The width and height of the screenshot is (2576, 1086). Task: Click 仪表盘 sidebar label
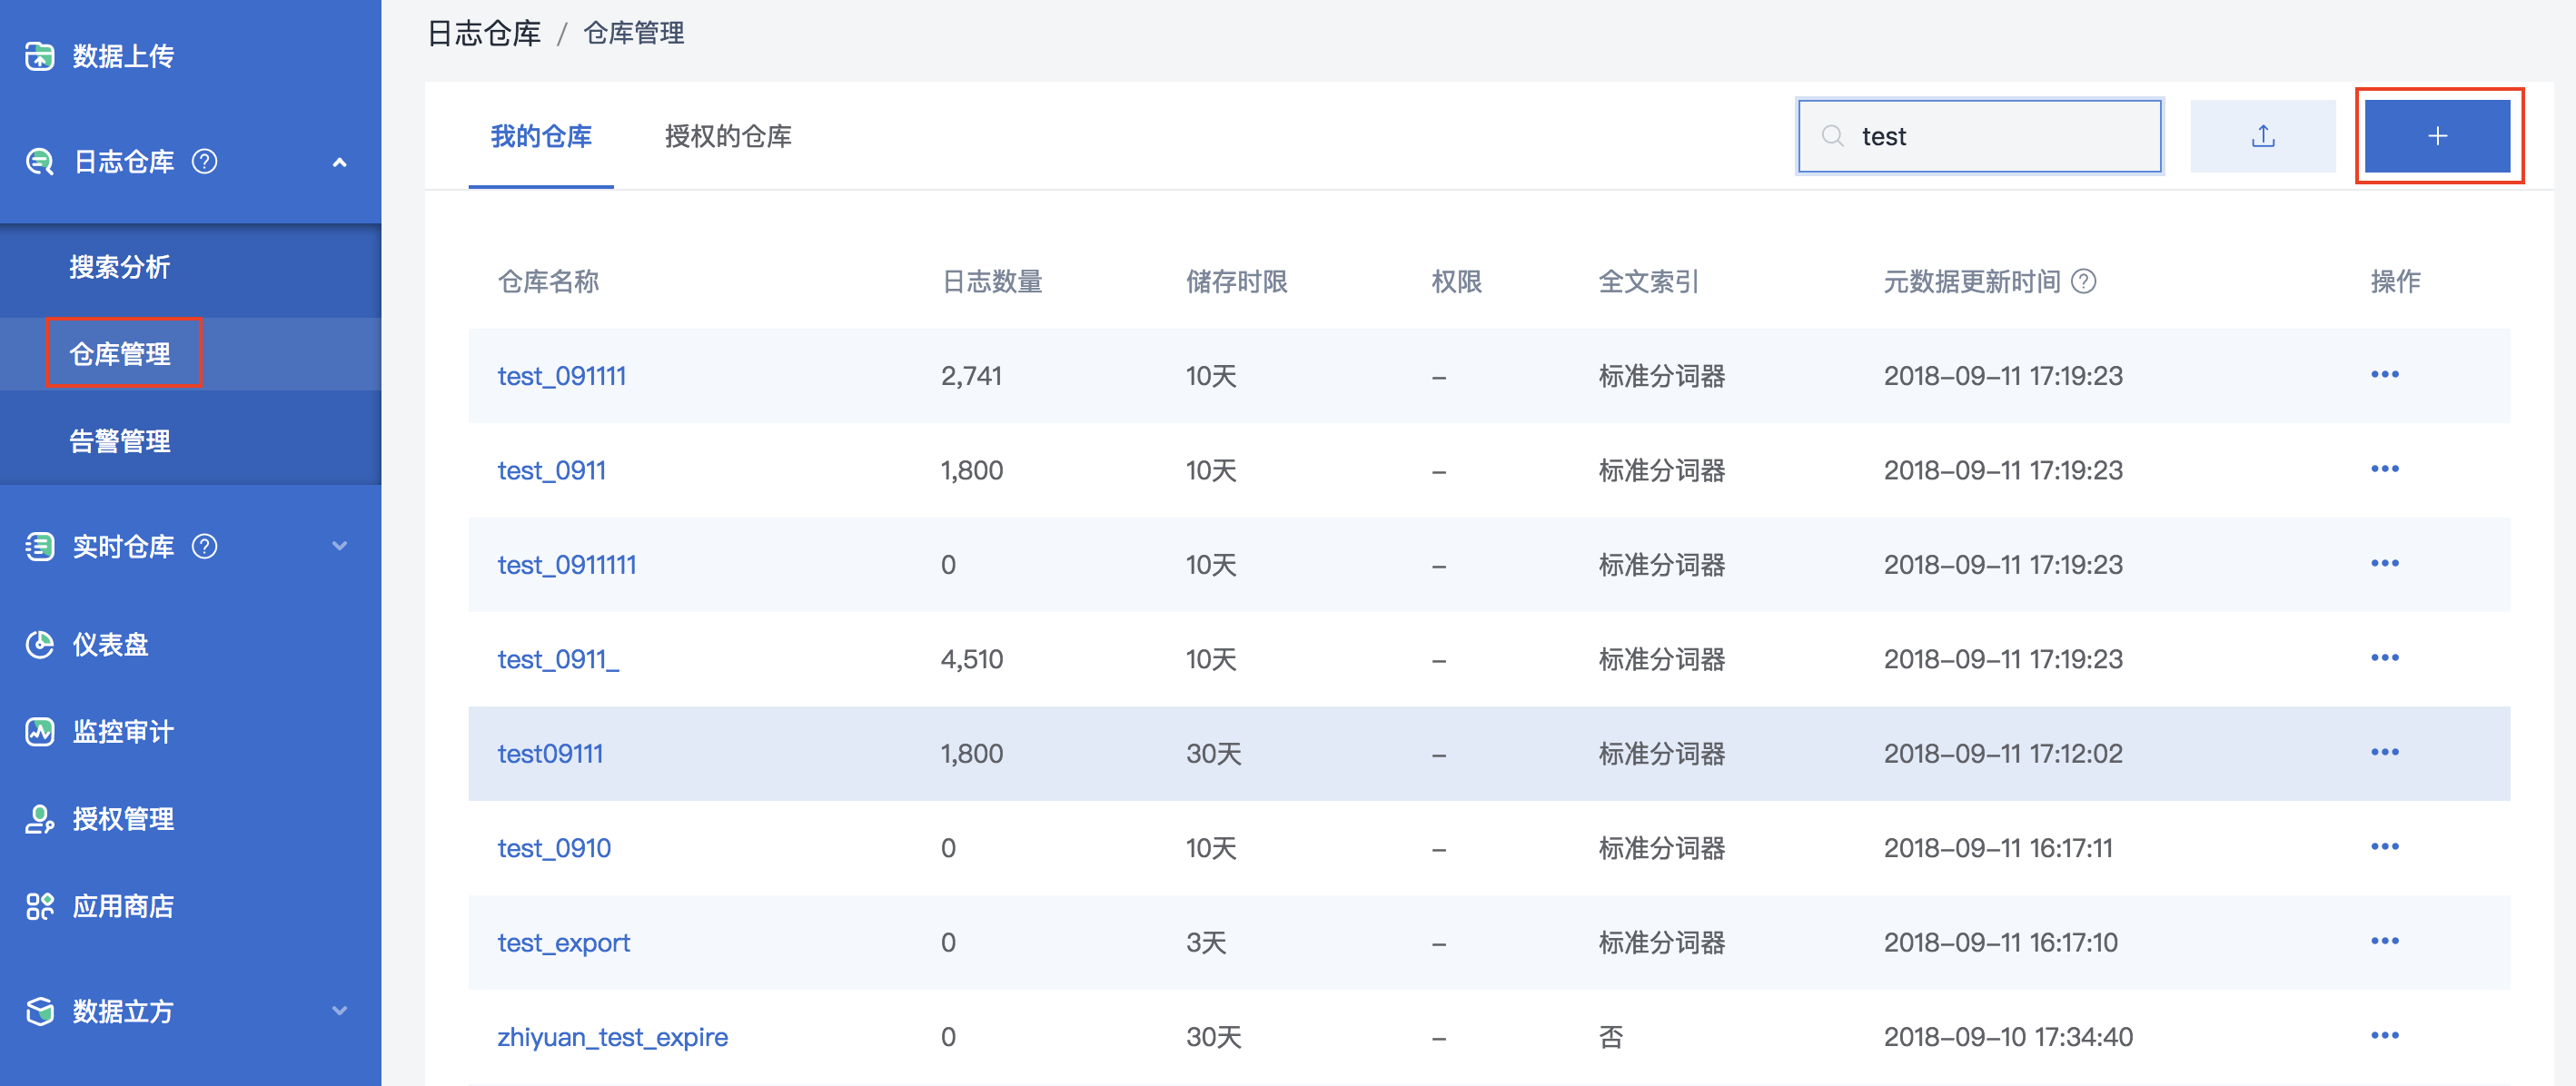(110, 644)
